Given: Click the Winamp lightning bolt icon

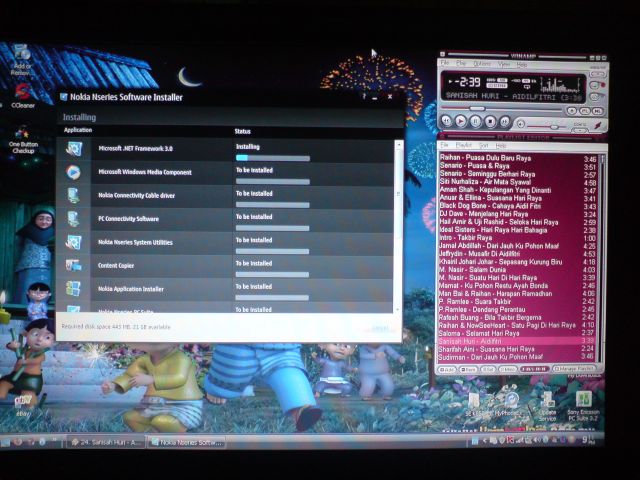Looking at the screenshot, I should click(598, 125).
